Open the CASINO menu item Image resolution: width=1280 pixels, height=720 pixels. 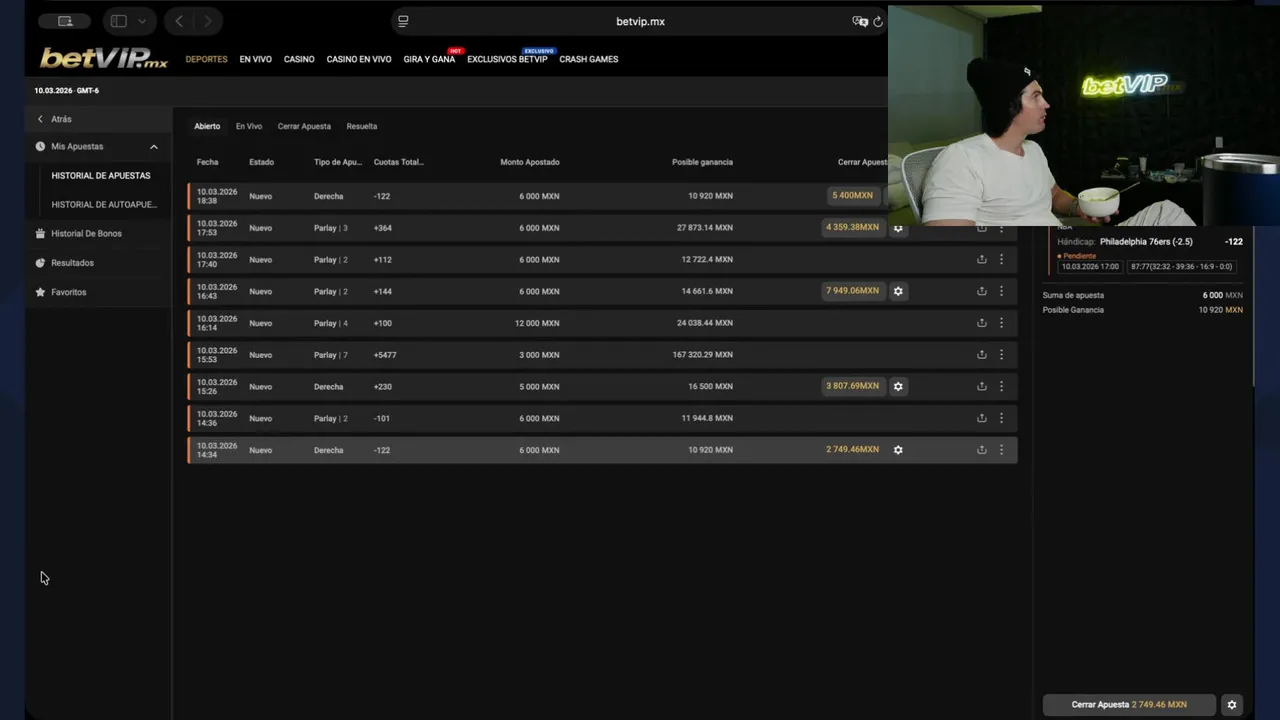pos(299,59)
